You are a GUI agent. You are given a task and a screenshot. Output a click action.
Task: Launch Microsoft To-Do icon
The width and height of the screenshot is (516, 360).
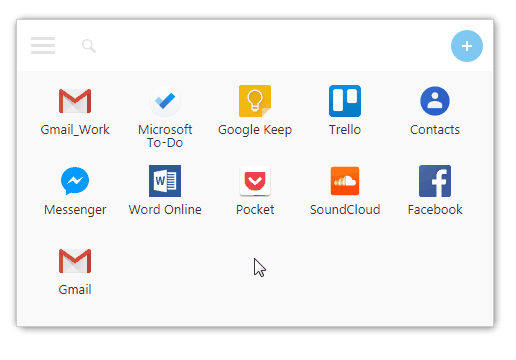[165, 101]
